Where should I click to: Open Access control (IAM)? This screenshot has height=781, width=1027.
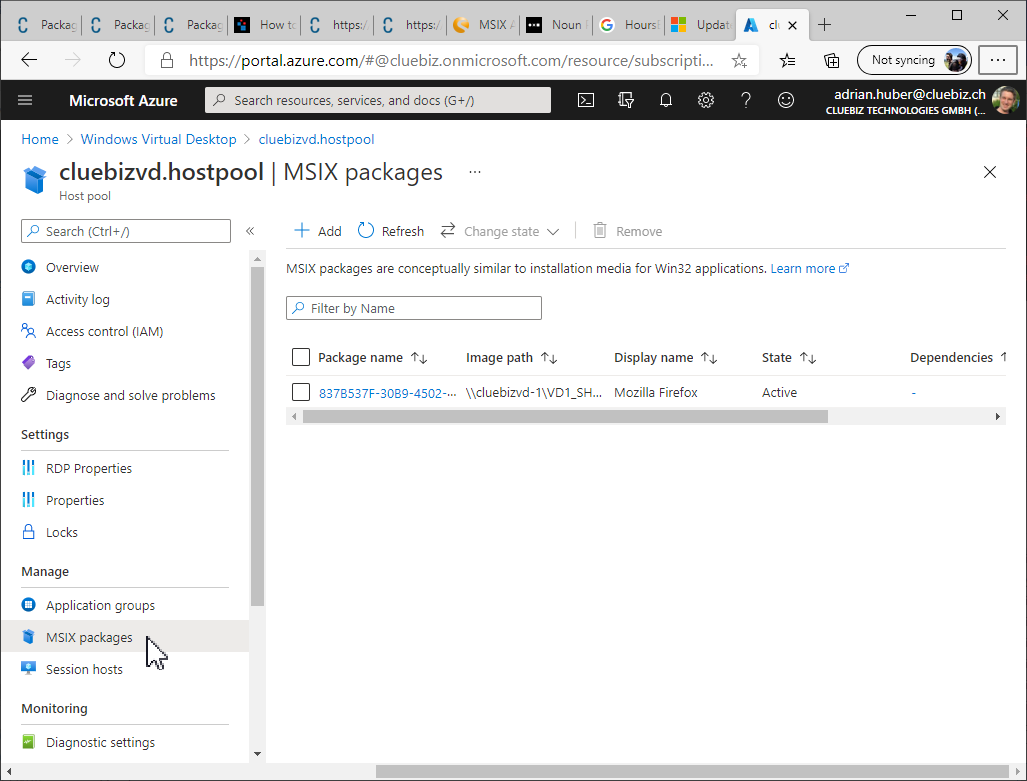pos(104,332)
